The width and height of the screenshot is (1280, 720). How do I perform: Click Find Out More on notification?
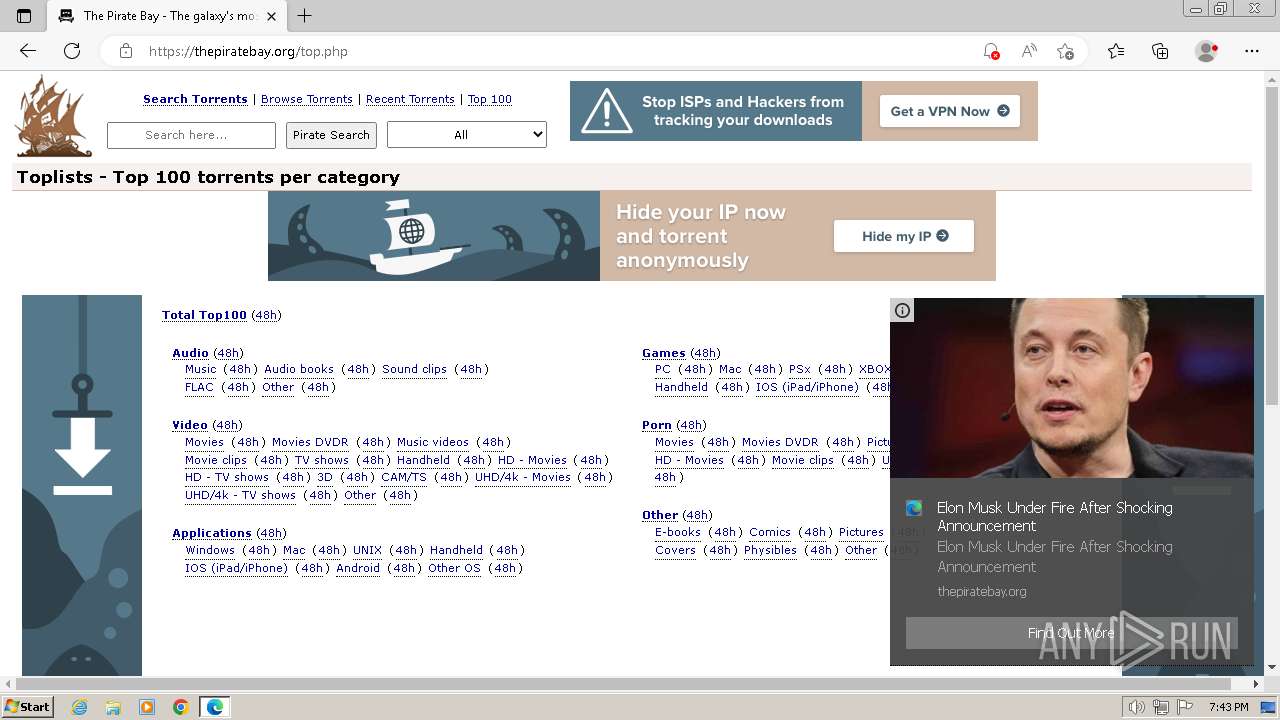pos(1071,633)
